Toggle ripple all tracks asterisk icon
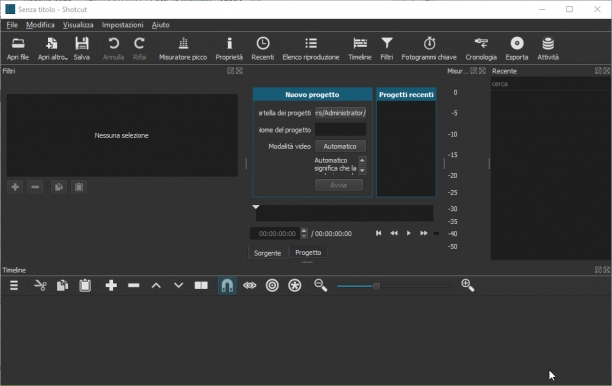The image size is (612, 386). [x=295, y=286]
